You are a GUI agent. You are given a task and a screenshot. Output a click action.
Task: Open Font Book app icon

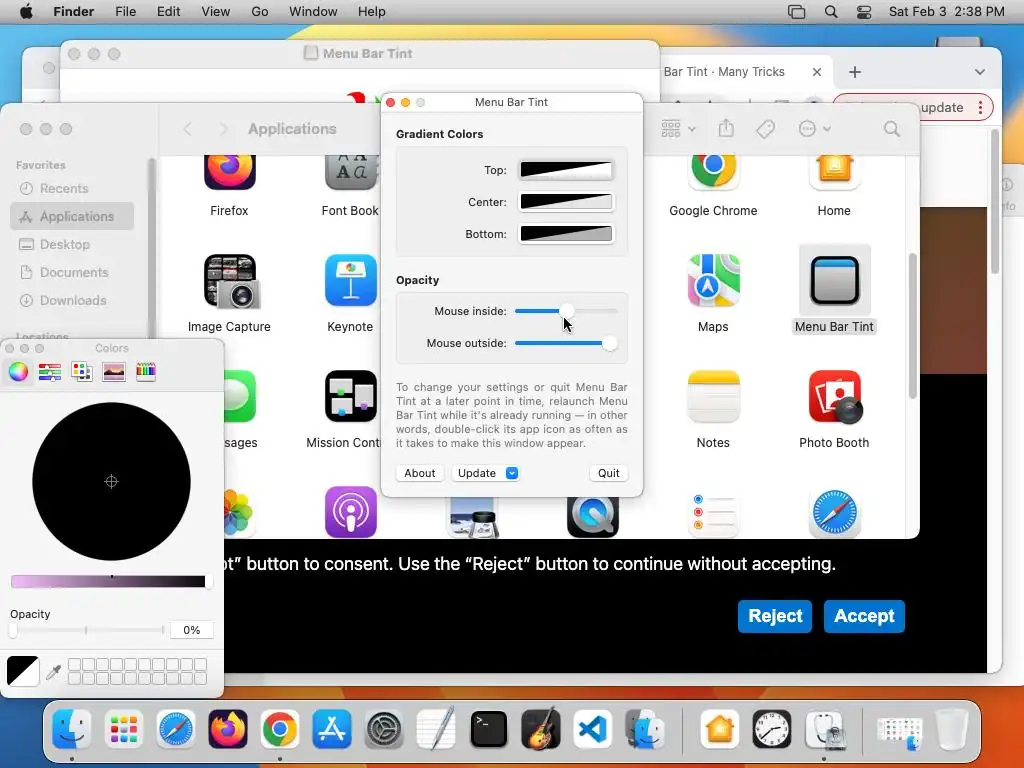pos(350,172)
